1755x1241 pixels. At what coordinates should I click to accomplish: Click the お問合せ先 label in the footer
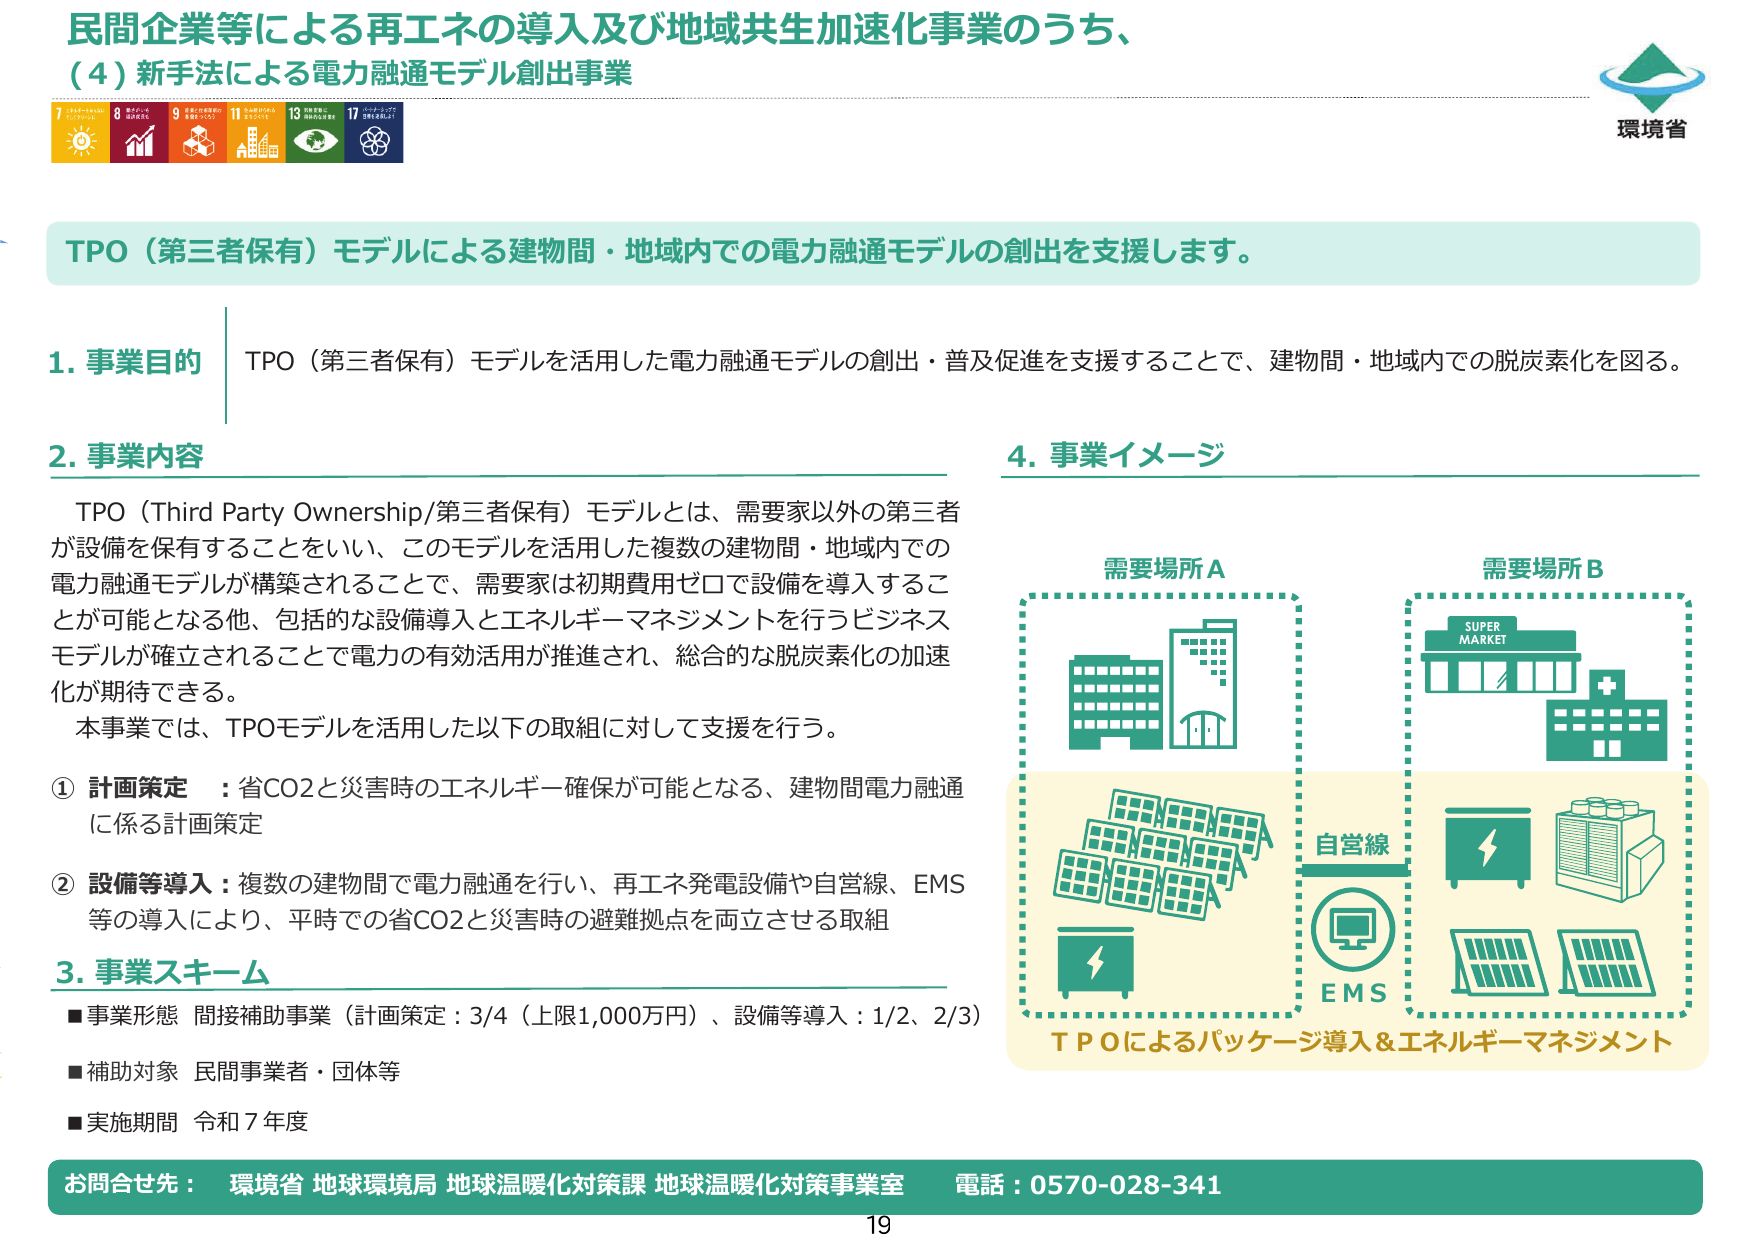pyautogui.click(x=130, y=1184)
